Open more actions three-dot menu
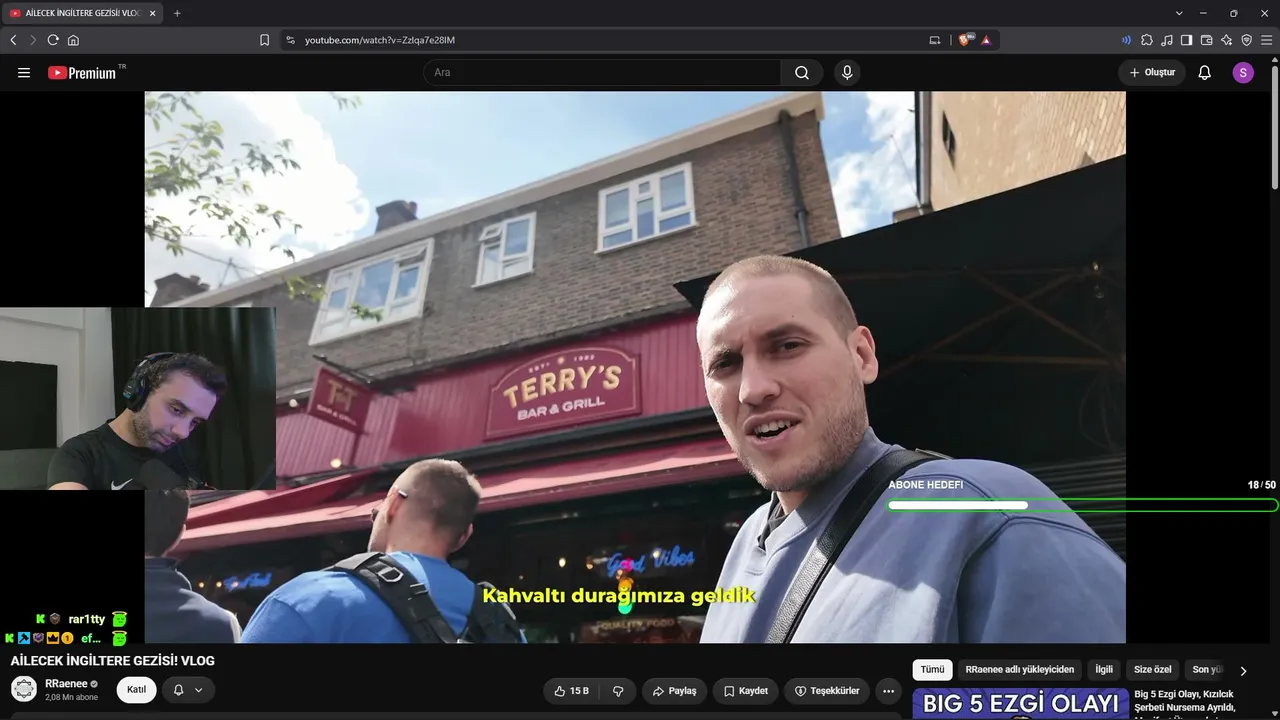Viewport: 1280px width, 720px height. click(888, 691)
